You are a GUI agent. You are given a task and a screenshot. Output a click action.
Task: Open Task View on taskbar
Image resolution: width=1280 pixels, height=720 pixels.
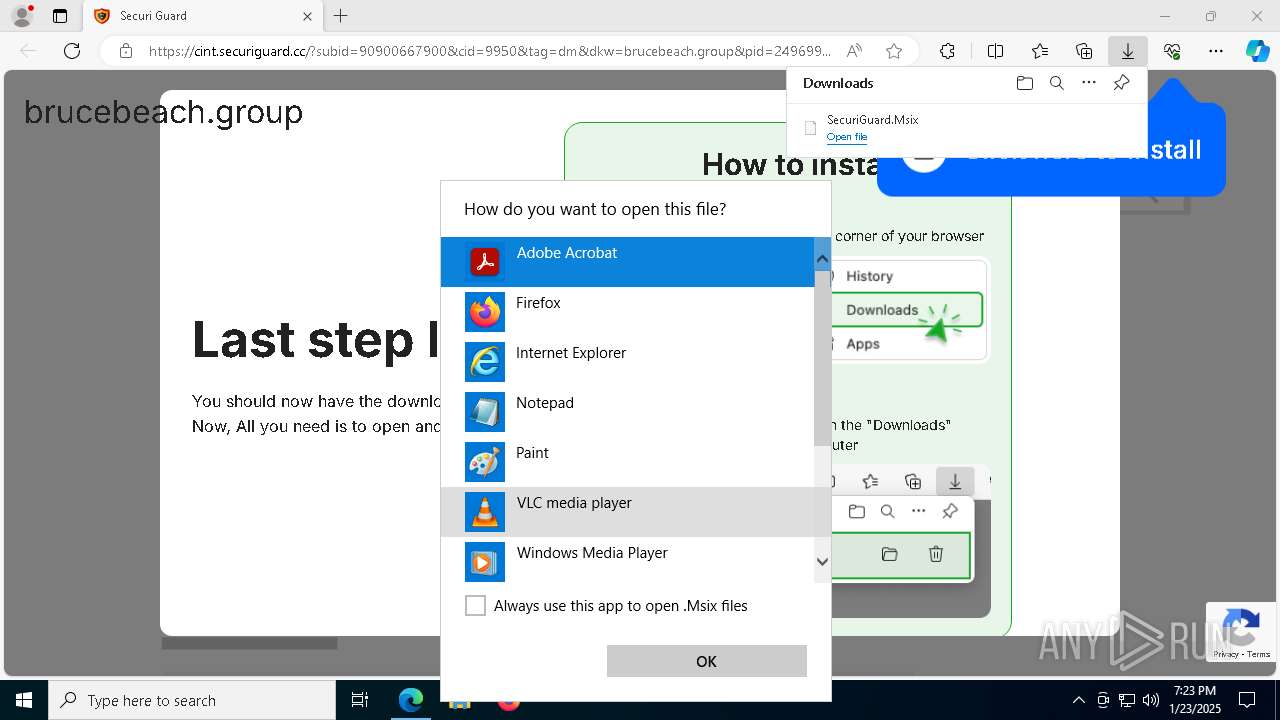click(x=360, y=700)
